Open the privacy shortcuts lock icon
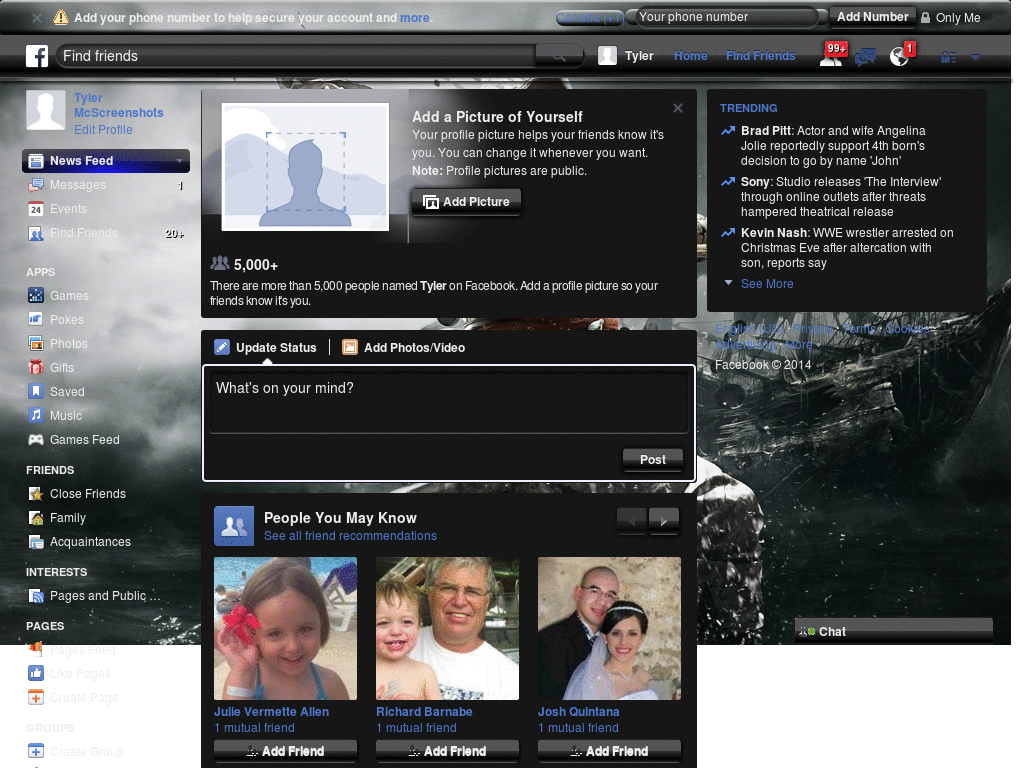The height and width of the screenshot is (768, 1024). (x=948, y=57)
